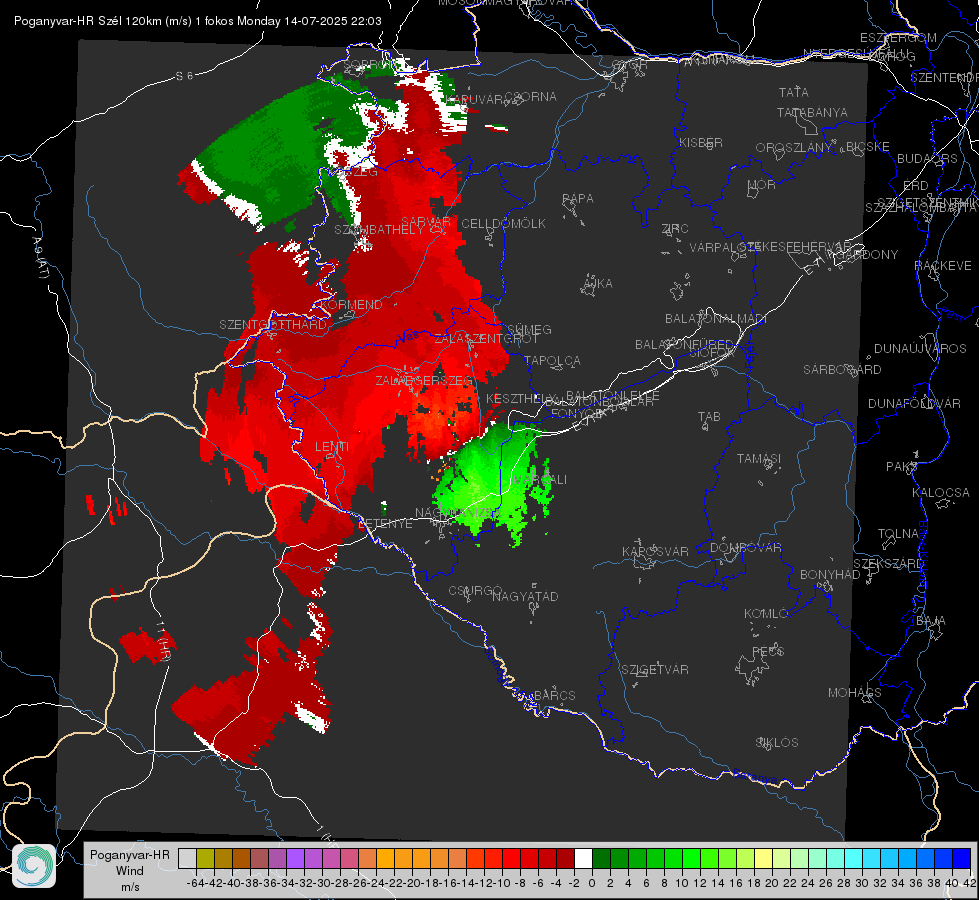
Task: Select the MOHACS label
Action: coord(855,693)
